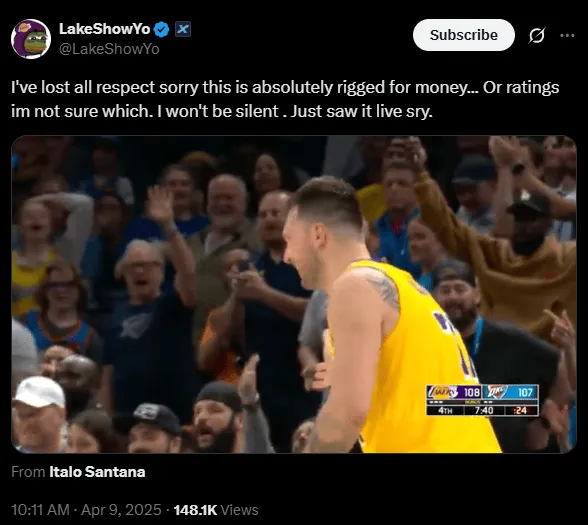Open the 148.1K Views count
The width and height of the screenshot is (588, 525).
tap(216, 510)
